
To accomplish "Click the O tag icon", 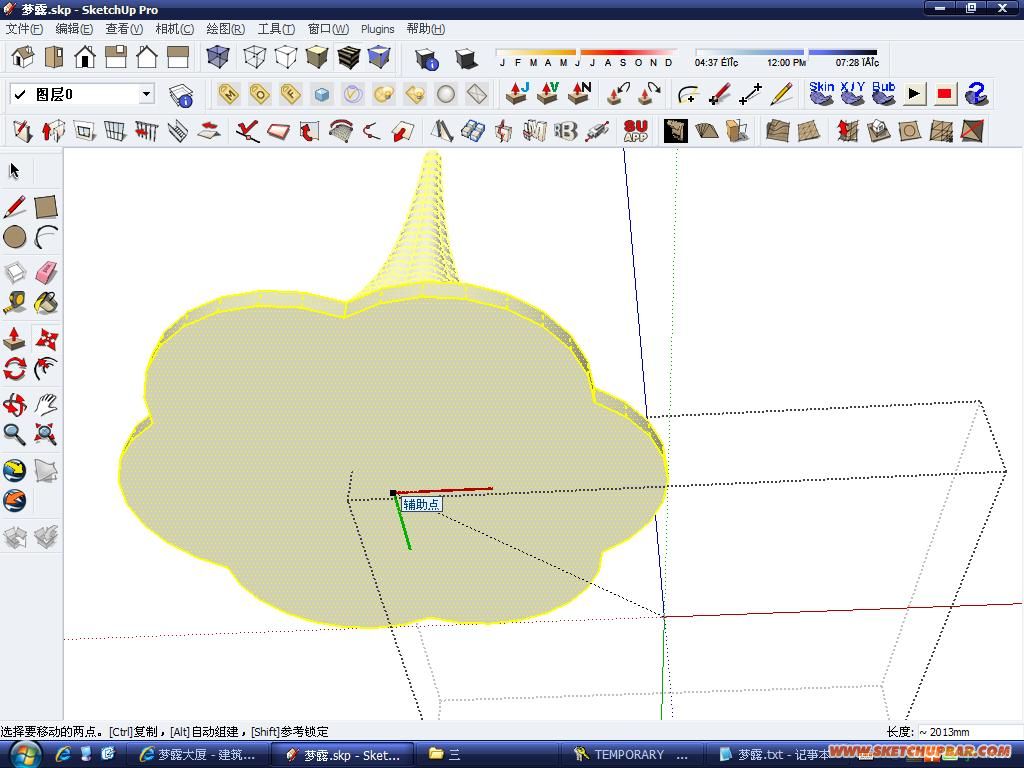I will (259, 95).
